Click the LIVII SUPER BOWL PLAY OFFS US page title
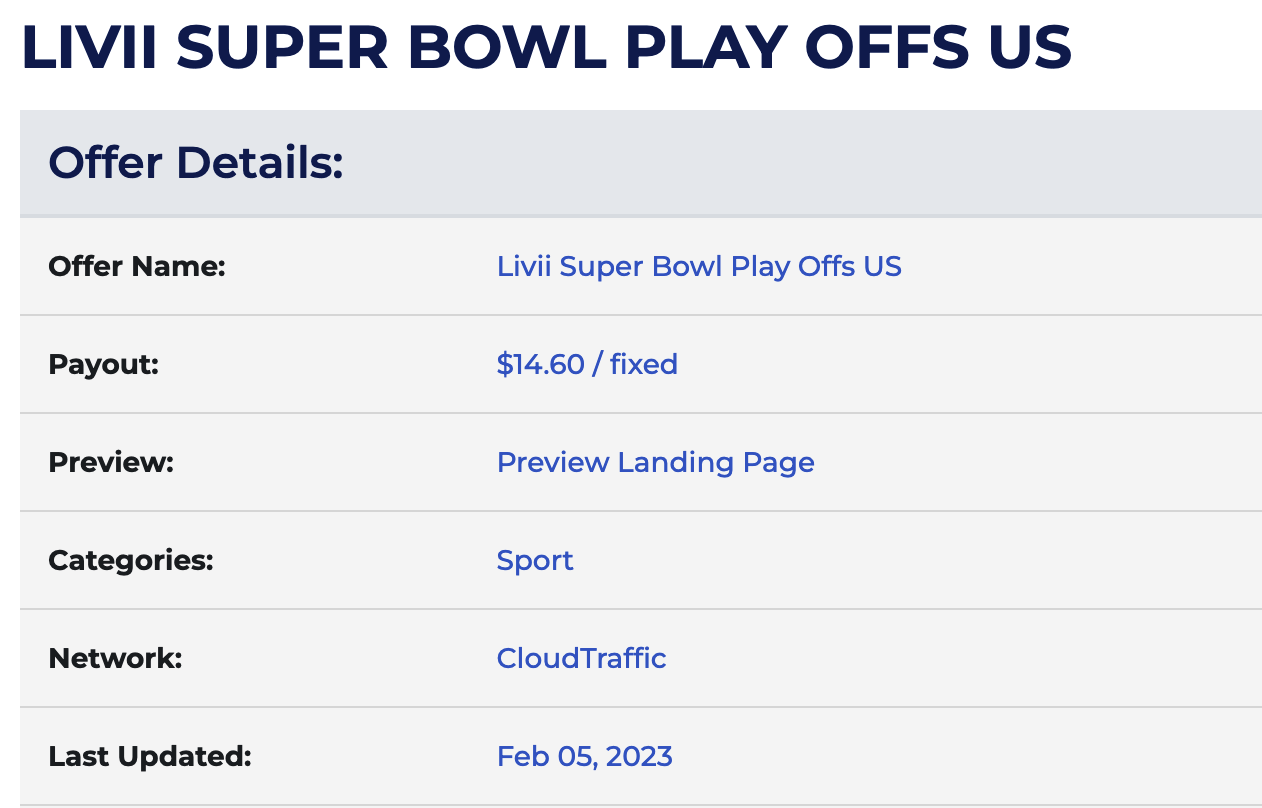 point(547,47)
